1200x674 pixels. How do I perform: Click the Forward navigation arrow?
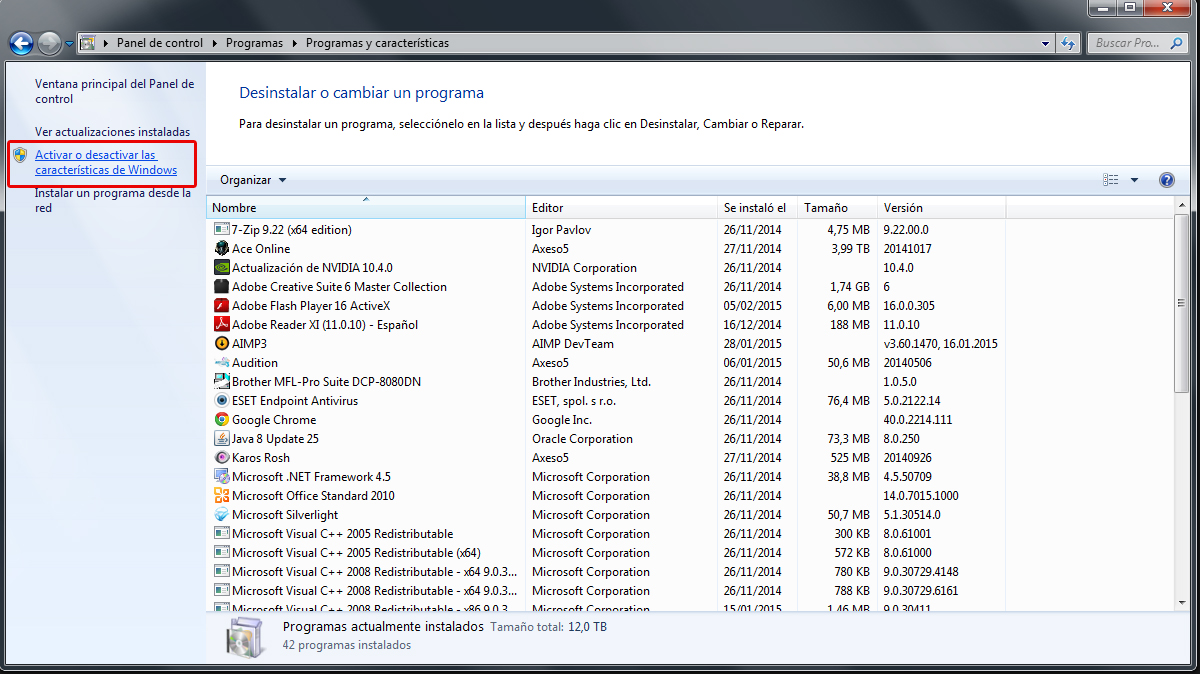tap(49, 43)
